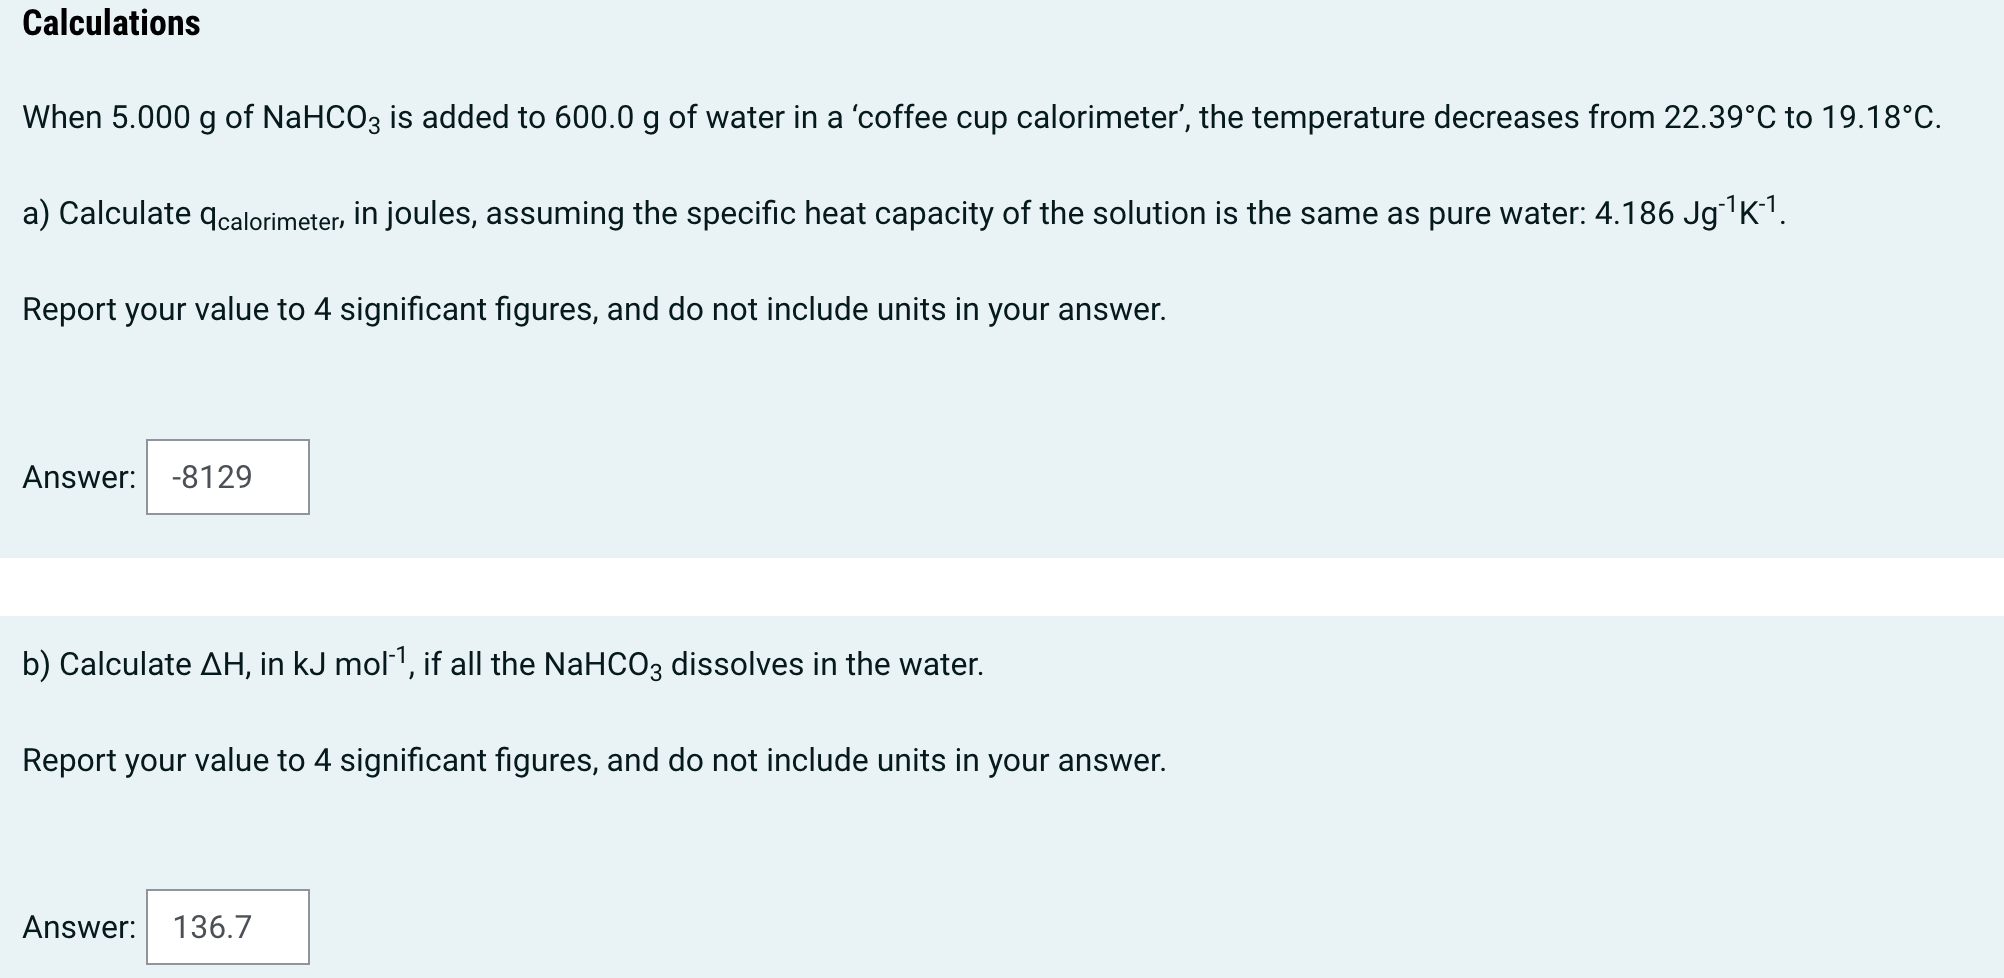Click the significant figures instruction under part b
Viewport: 2004px width, 978px height.
tap(594, 759)
